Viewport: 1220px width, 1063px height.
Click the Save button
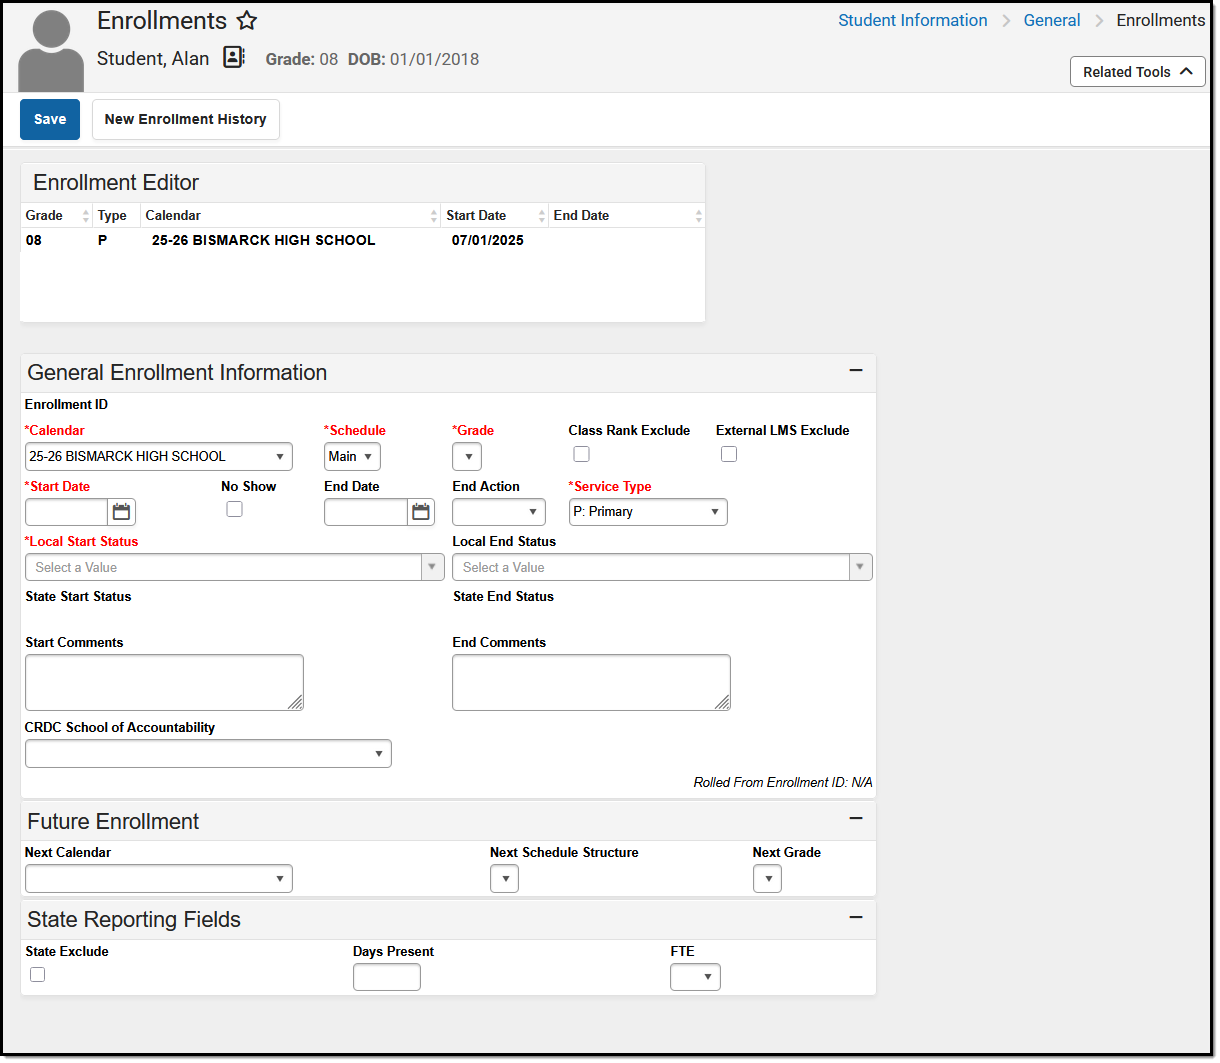tap(49, 119)
